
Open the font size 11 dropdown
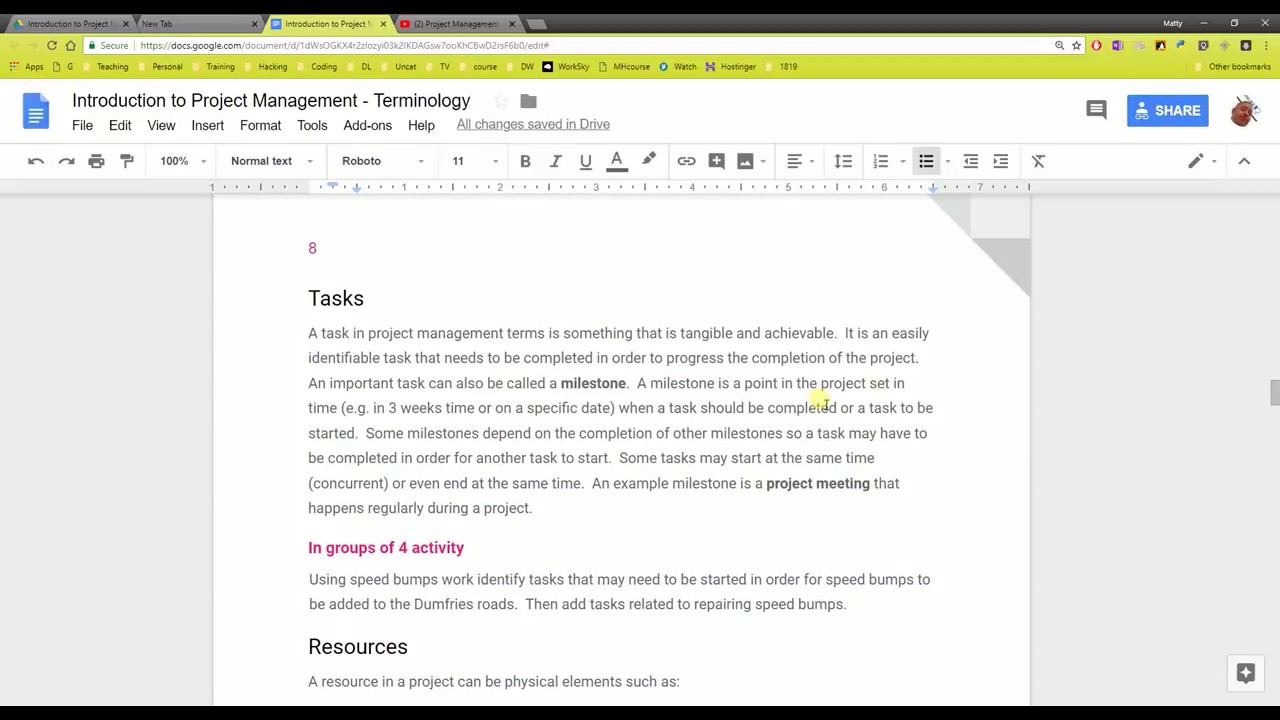click(x=474, y=161)
